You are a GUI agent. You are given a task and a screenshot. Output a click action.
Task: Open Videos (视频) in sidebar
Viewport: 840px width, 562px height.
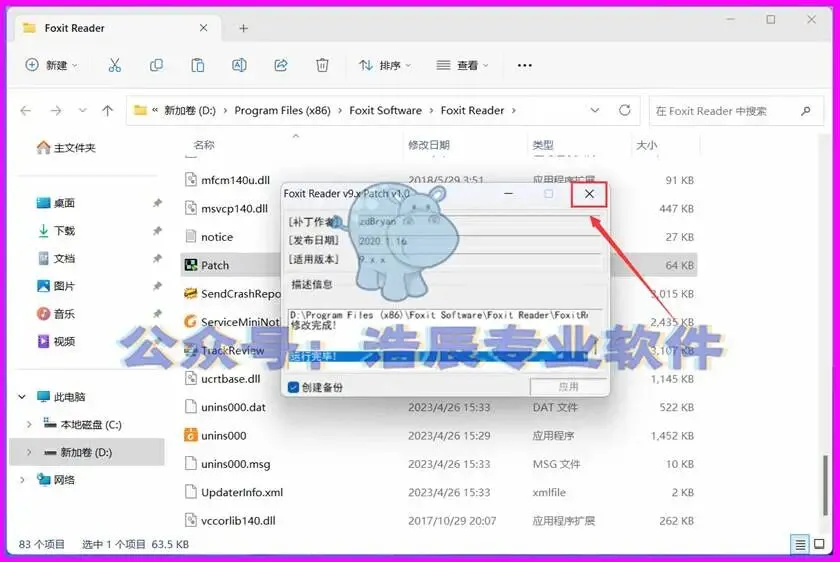tap(56, 341)
